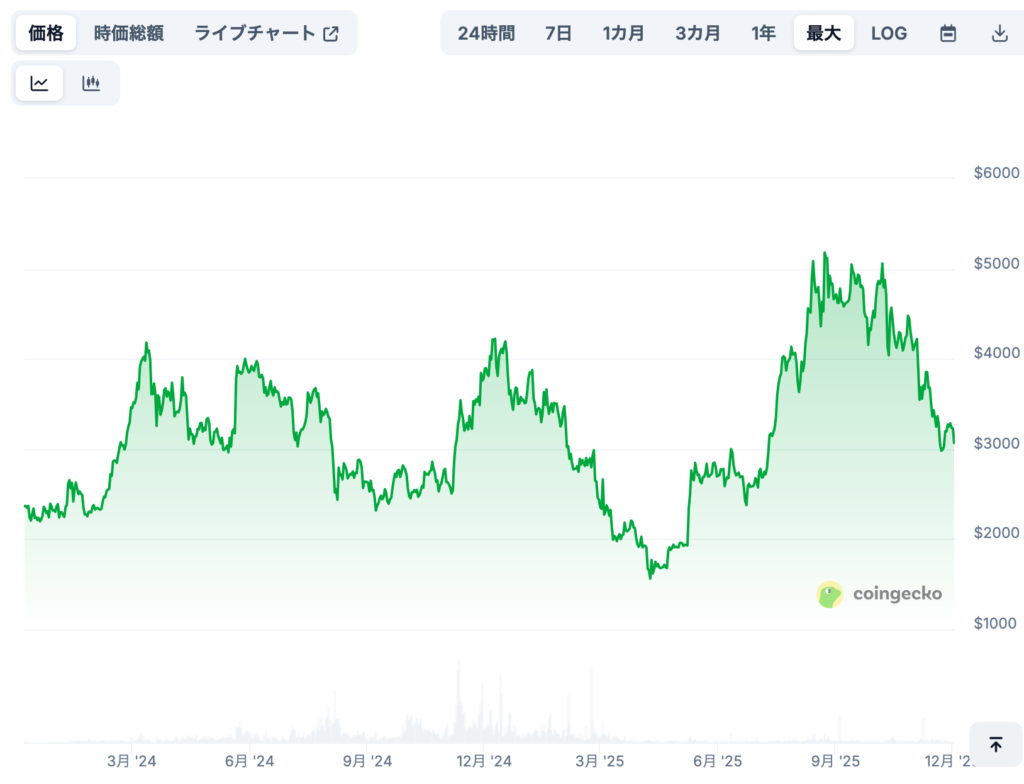Screen dimensions: 1024x784
Task: Select the 7日 range button
Action: point(557,33)
